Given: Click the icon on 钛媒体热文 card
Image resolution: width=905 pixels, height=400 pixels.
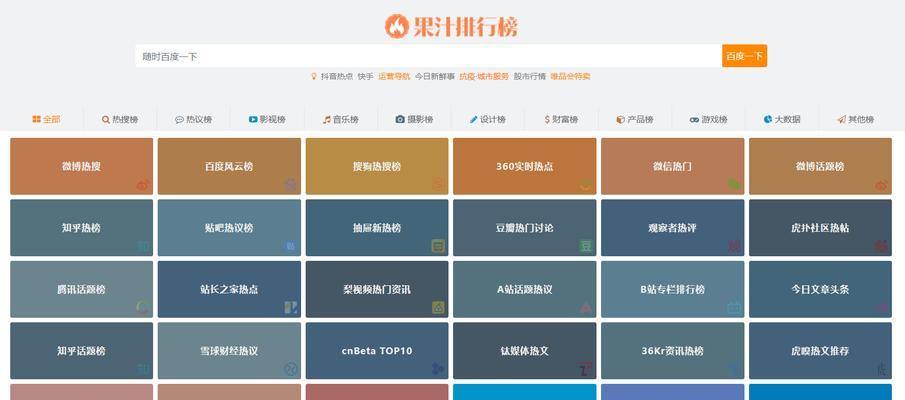Looking at the screenshot, I should (586, 369).
